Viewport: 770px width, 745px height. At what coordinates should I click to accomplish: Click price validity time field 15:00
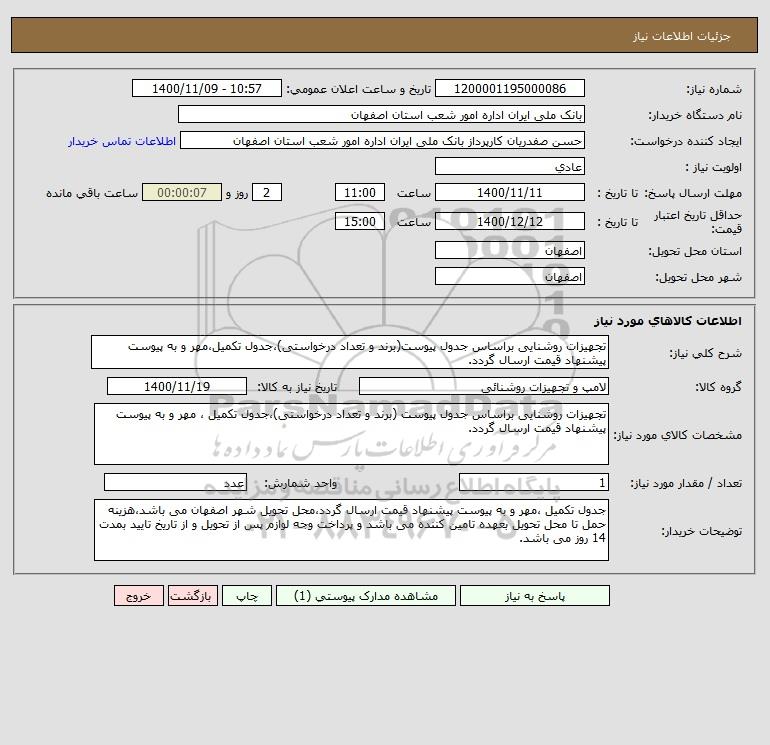point(360,221)
